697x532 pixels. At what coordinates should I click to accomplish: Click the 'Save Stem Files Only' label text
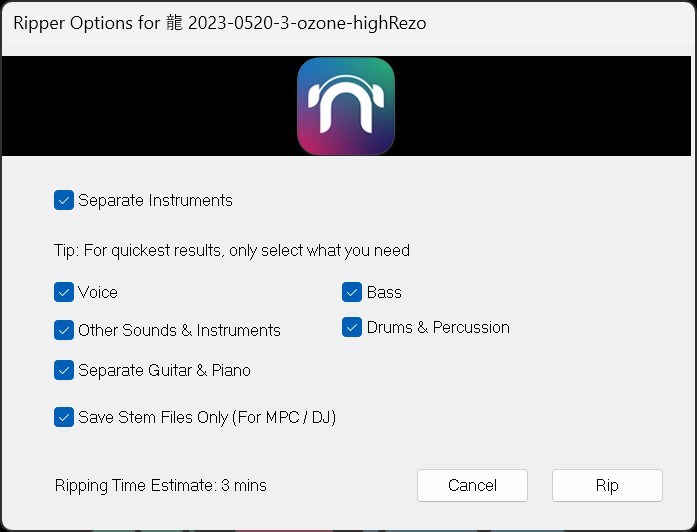pyautogui.click(x=206, y=417)
